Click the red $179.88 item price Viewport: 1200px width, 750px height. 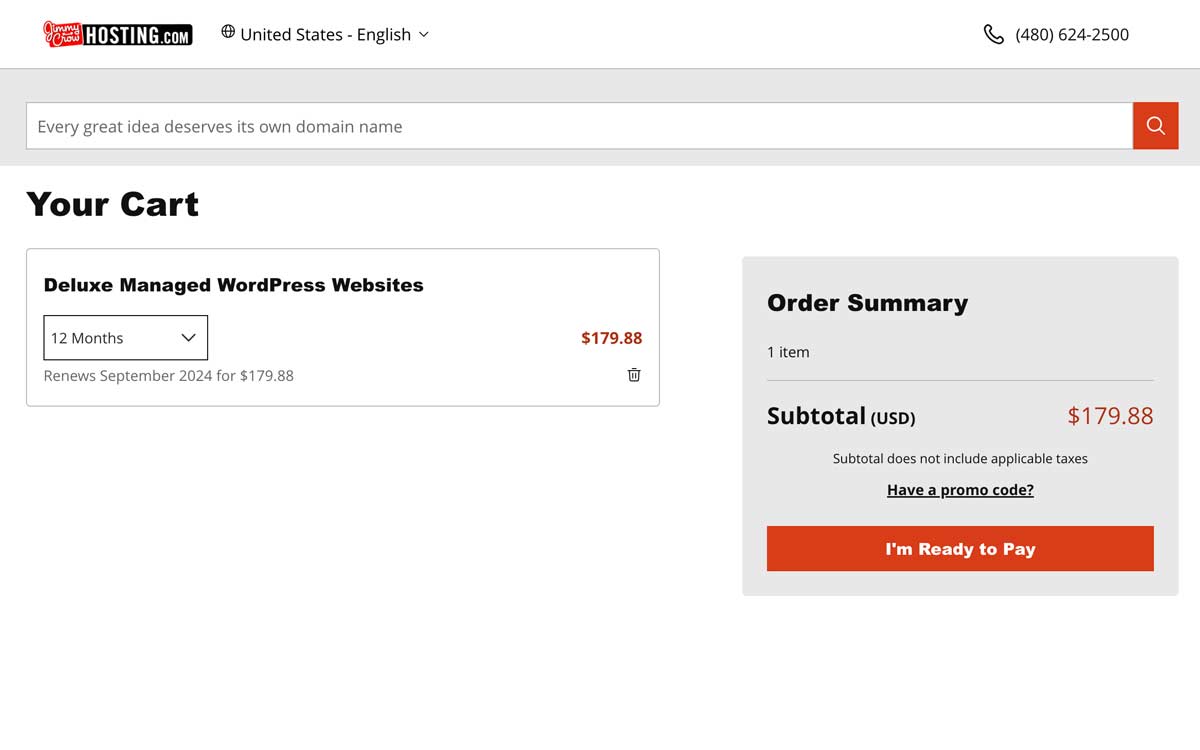pyautogui.click(x=611, y=338)
